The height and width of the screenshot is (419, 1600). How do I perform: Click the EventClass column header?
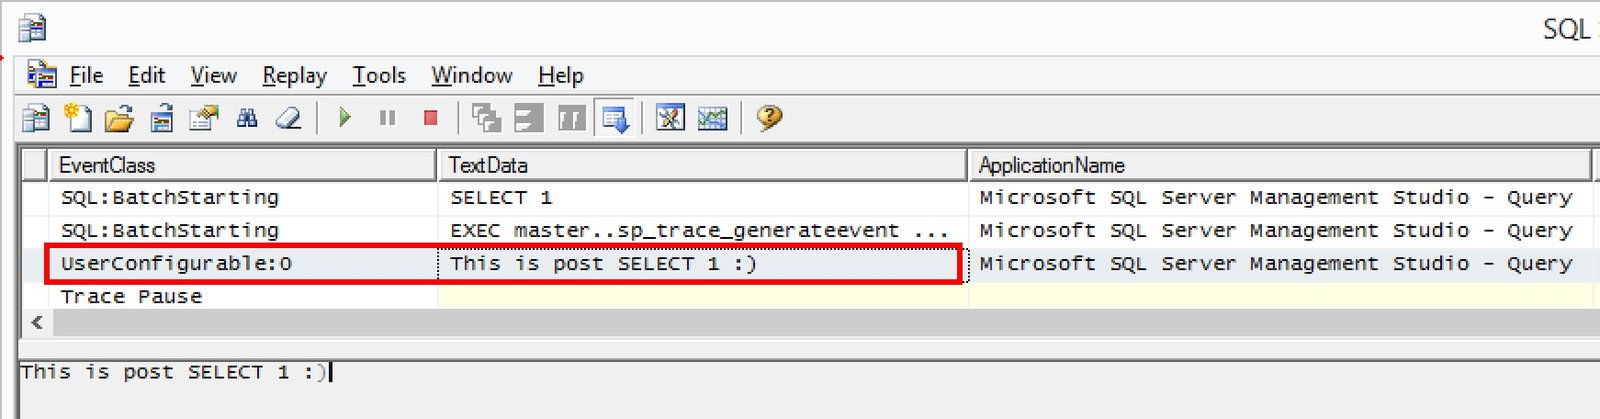coord(242,165)
